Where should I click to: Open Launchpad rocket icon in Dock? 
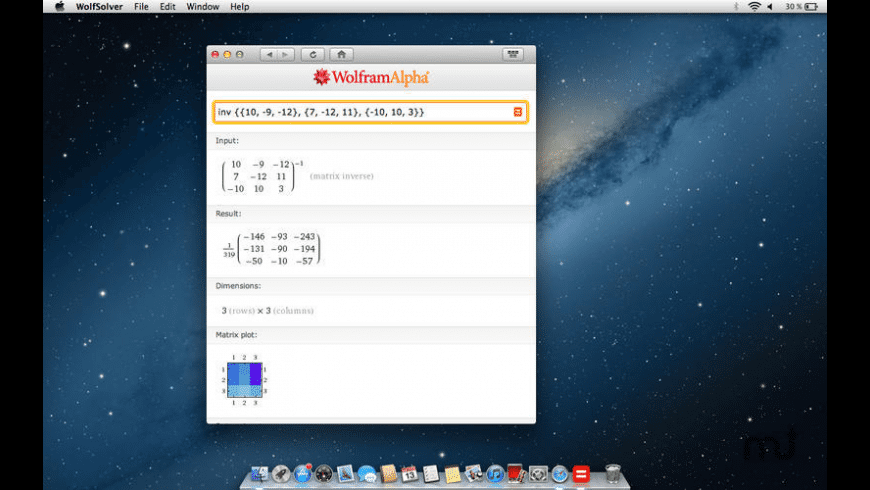(281, 474)
